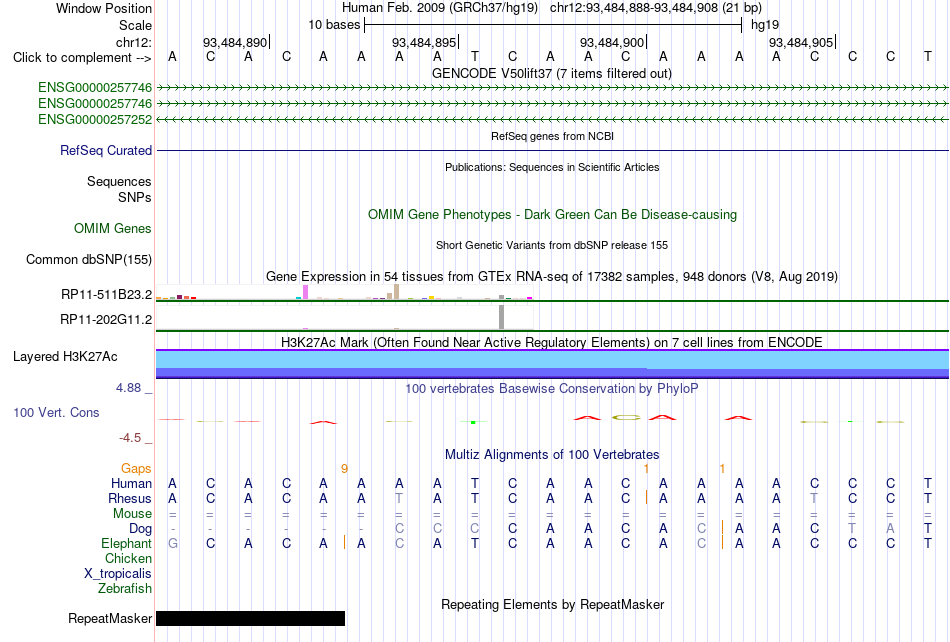
Task: Click the GTEx Gene Expression track title
Action: point(552,277)
